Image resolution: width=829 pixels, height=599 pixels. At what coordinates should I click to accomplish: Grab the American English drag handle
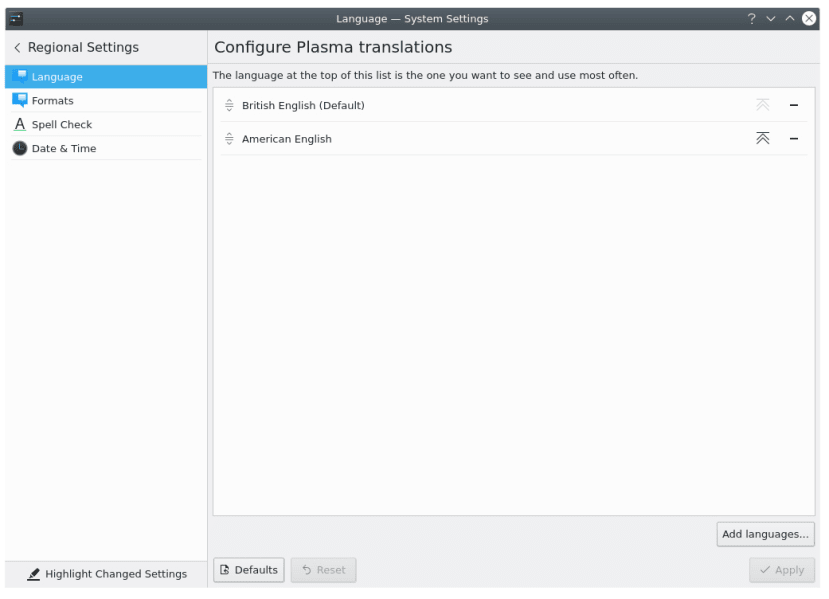[229, 139]
